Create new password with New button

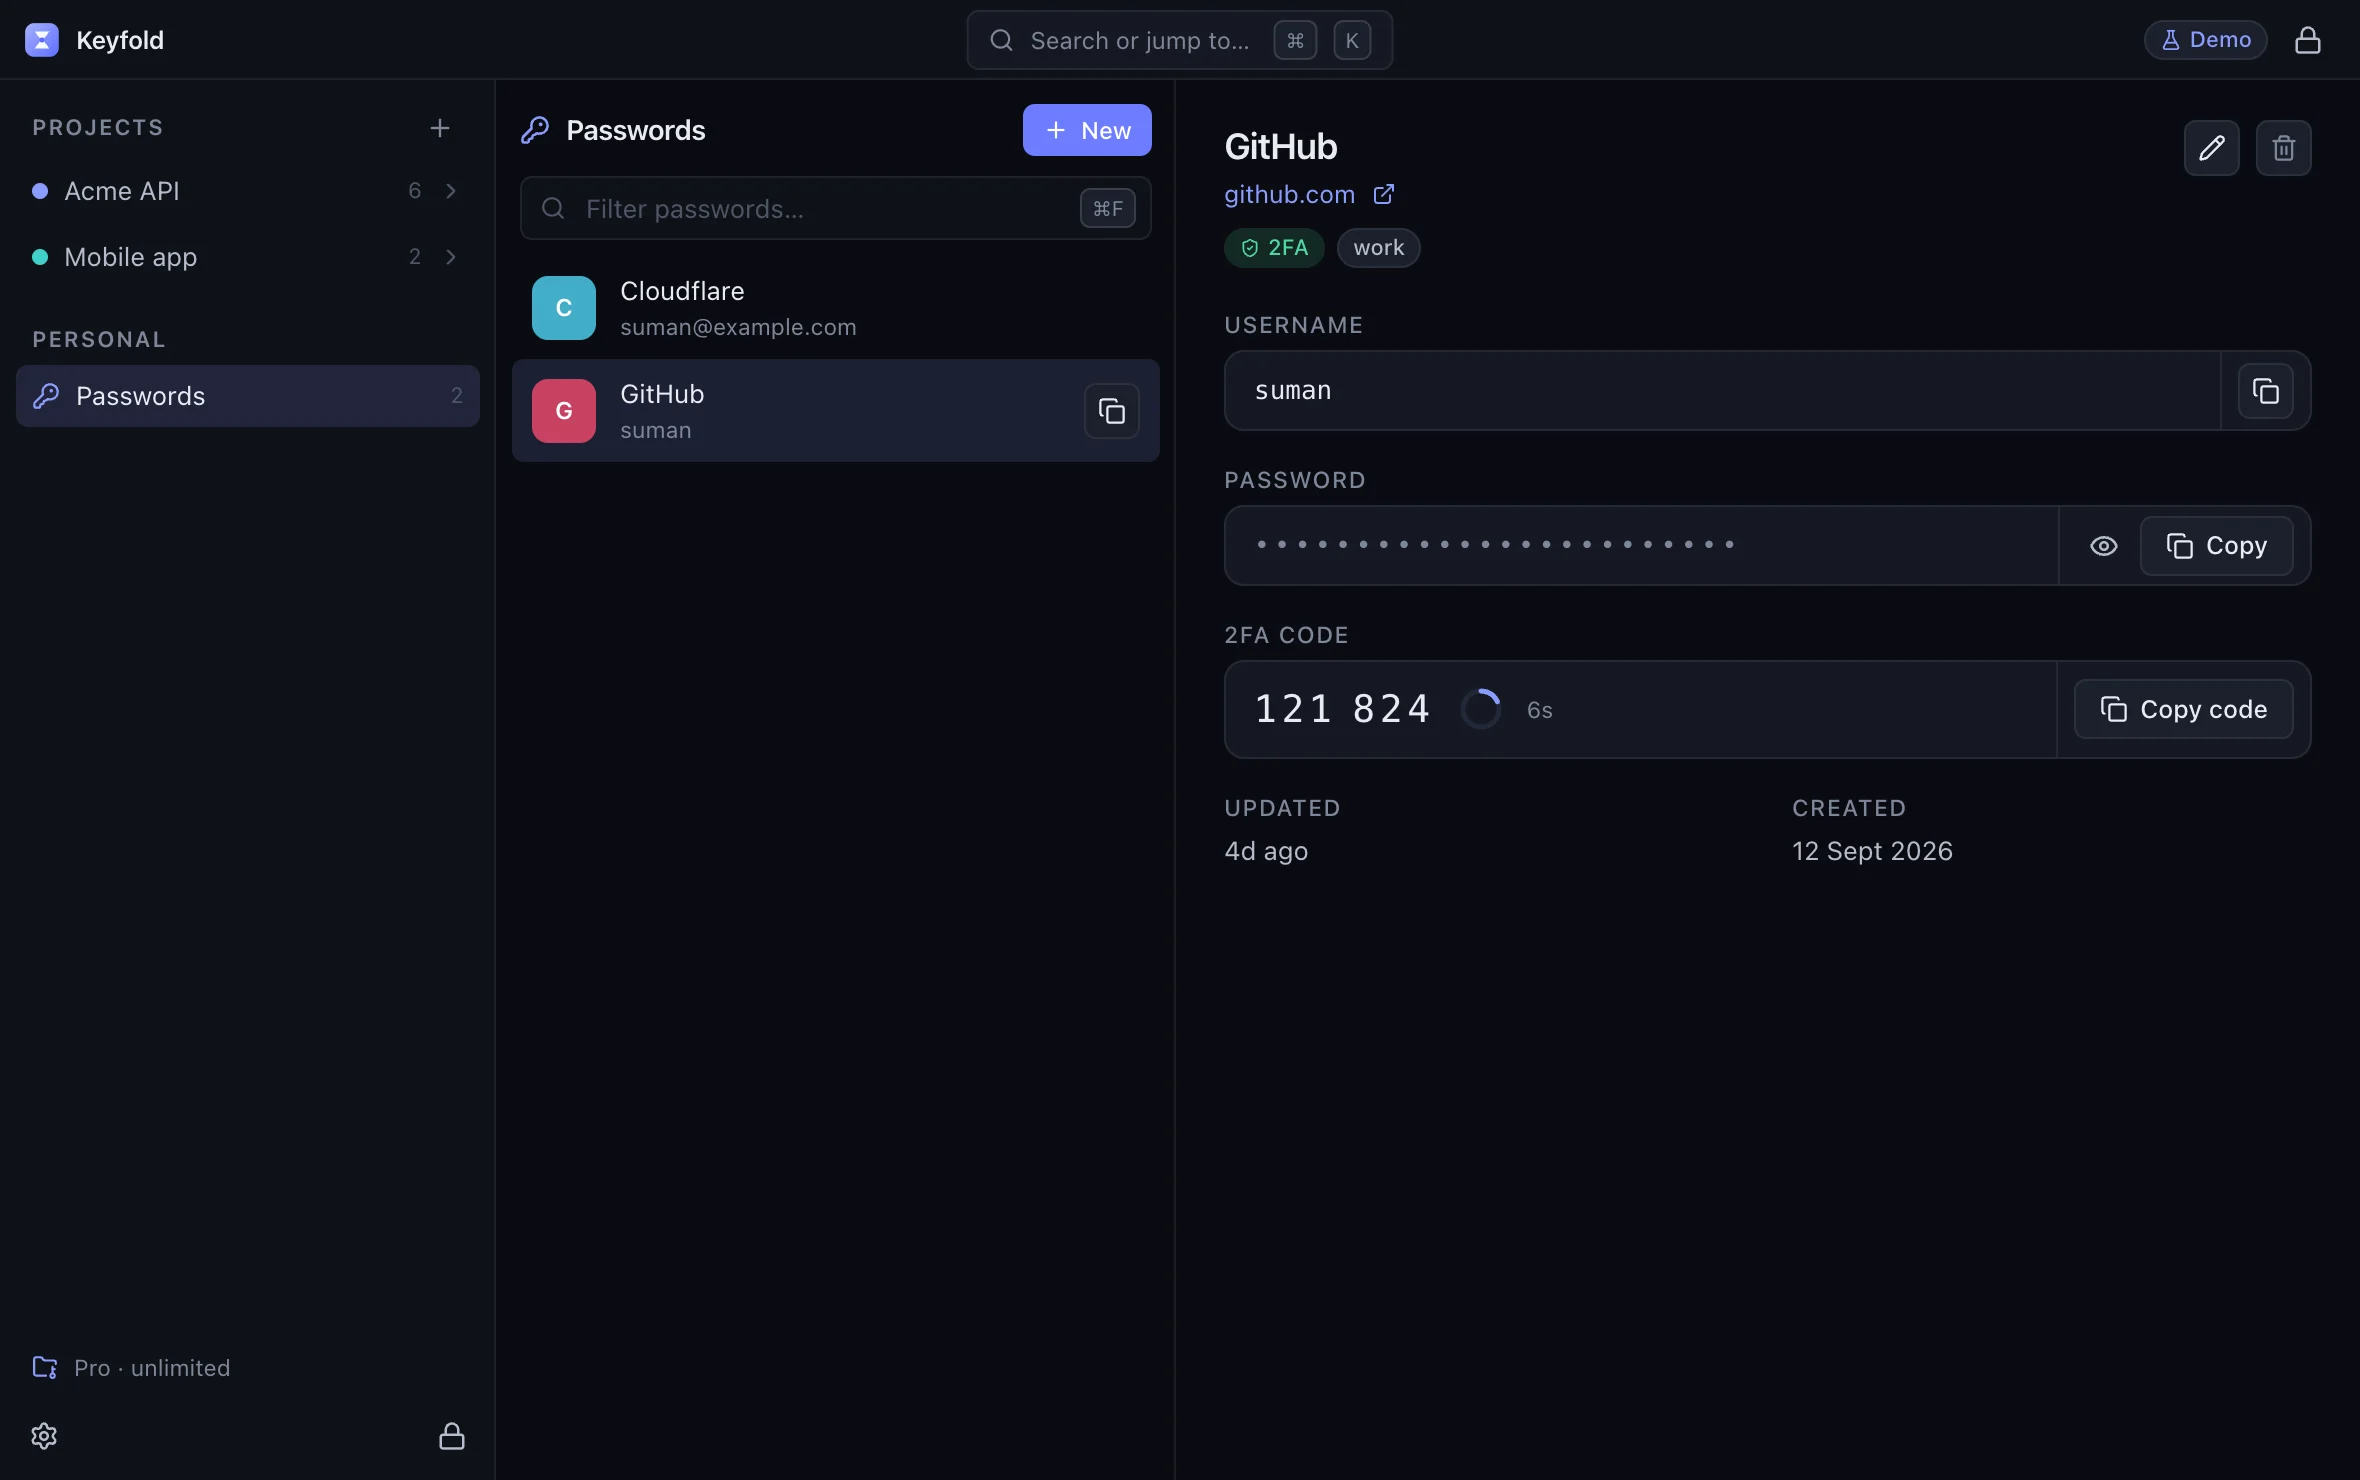[1087, 130]
